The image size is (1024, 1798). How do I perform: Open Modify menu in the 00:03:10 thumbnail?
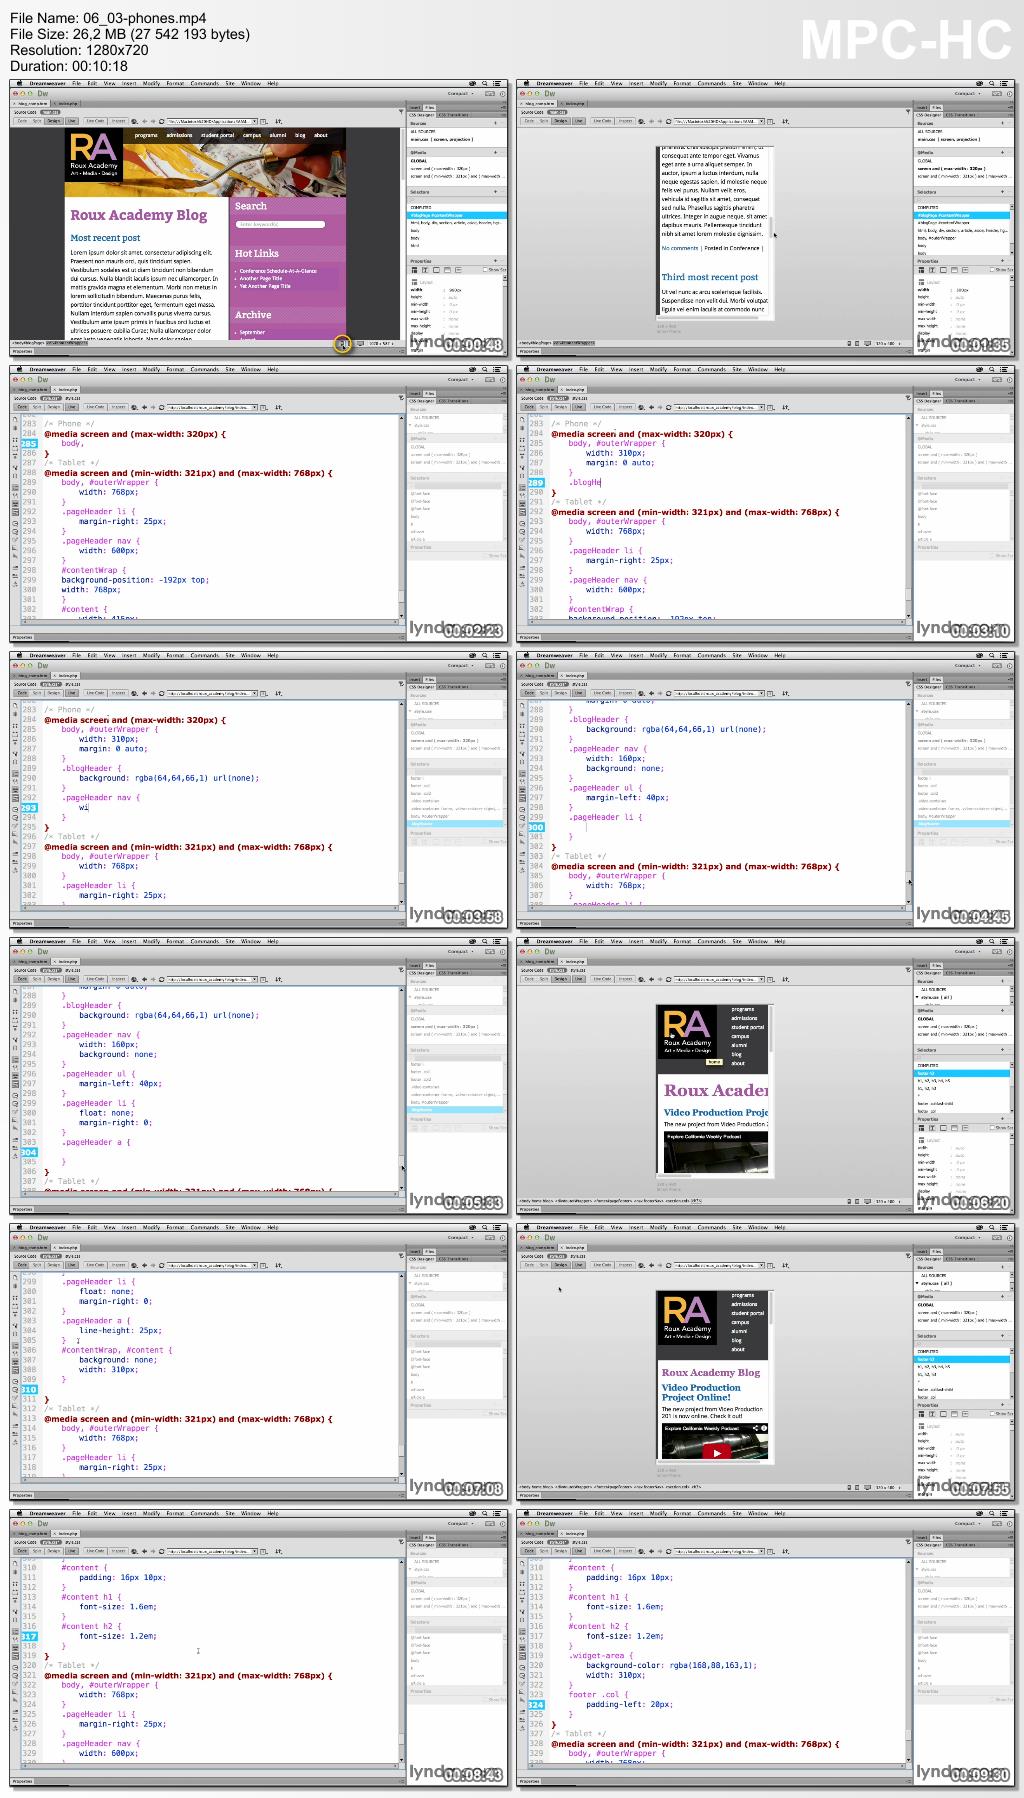coord(658,369)
